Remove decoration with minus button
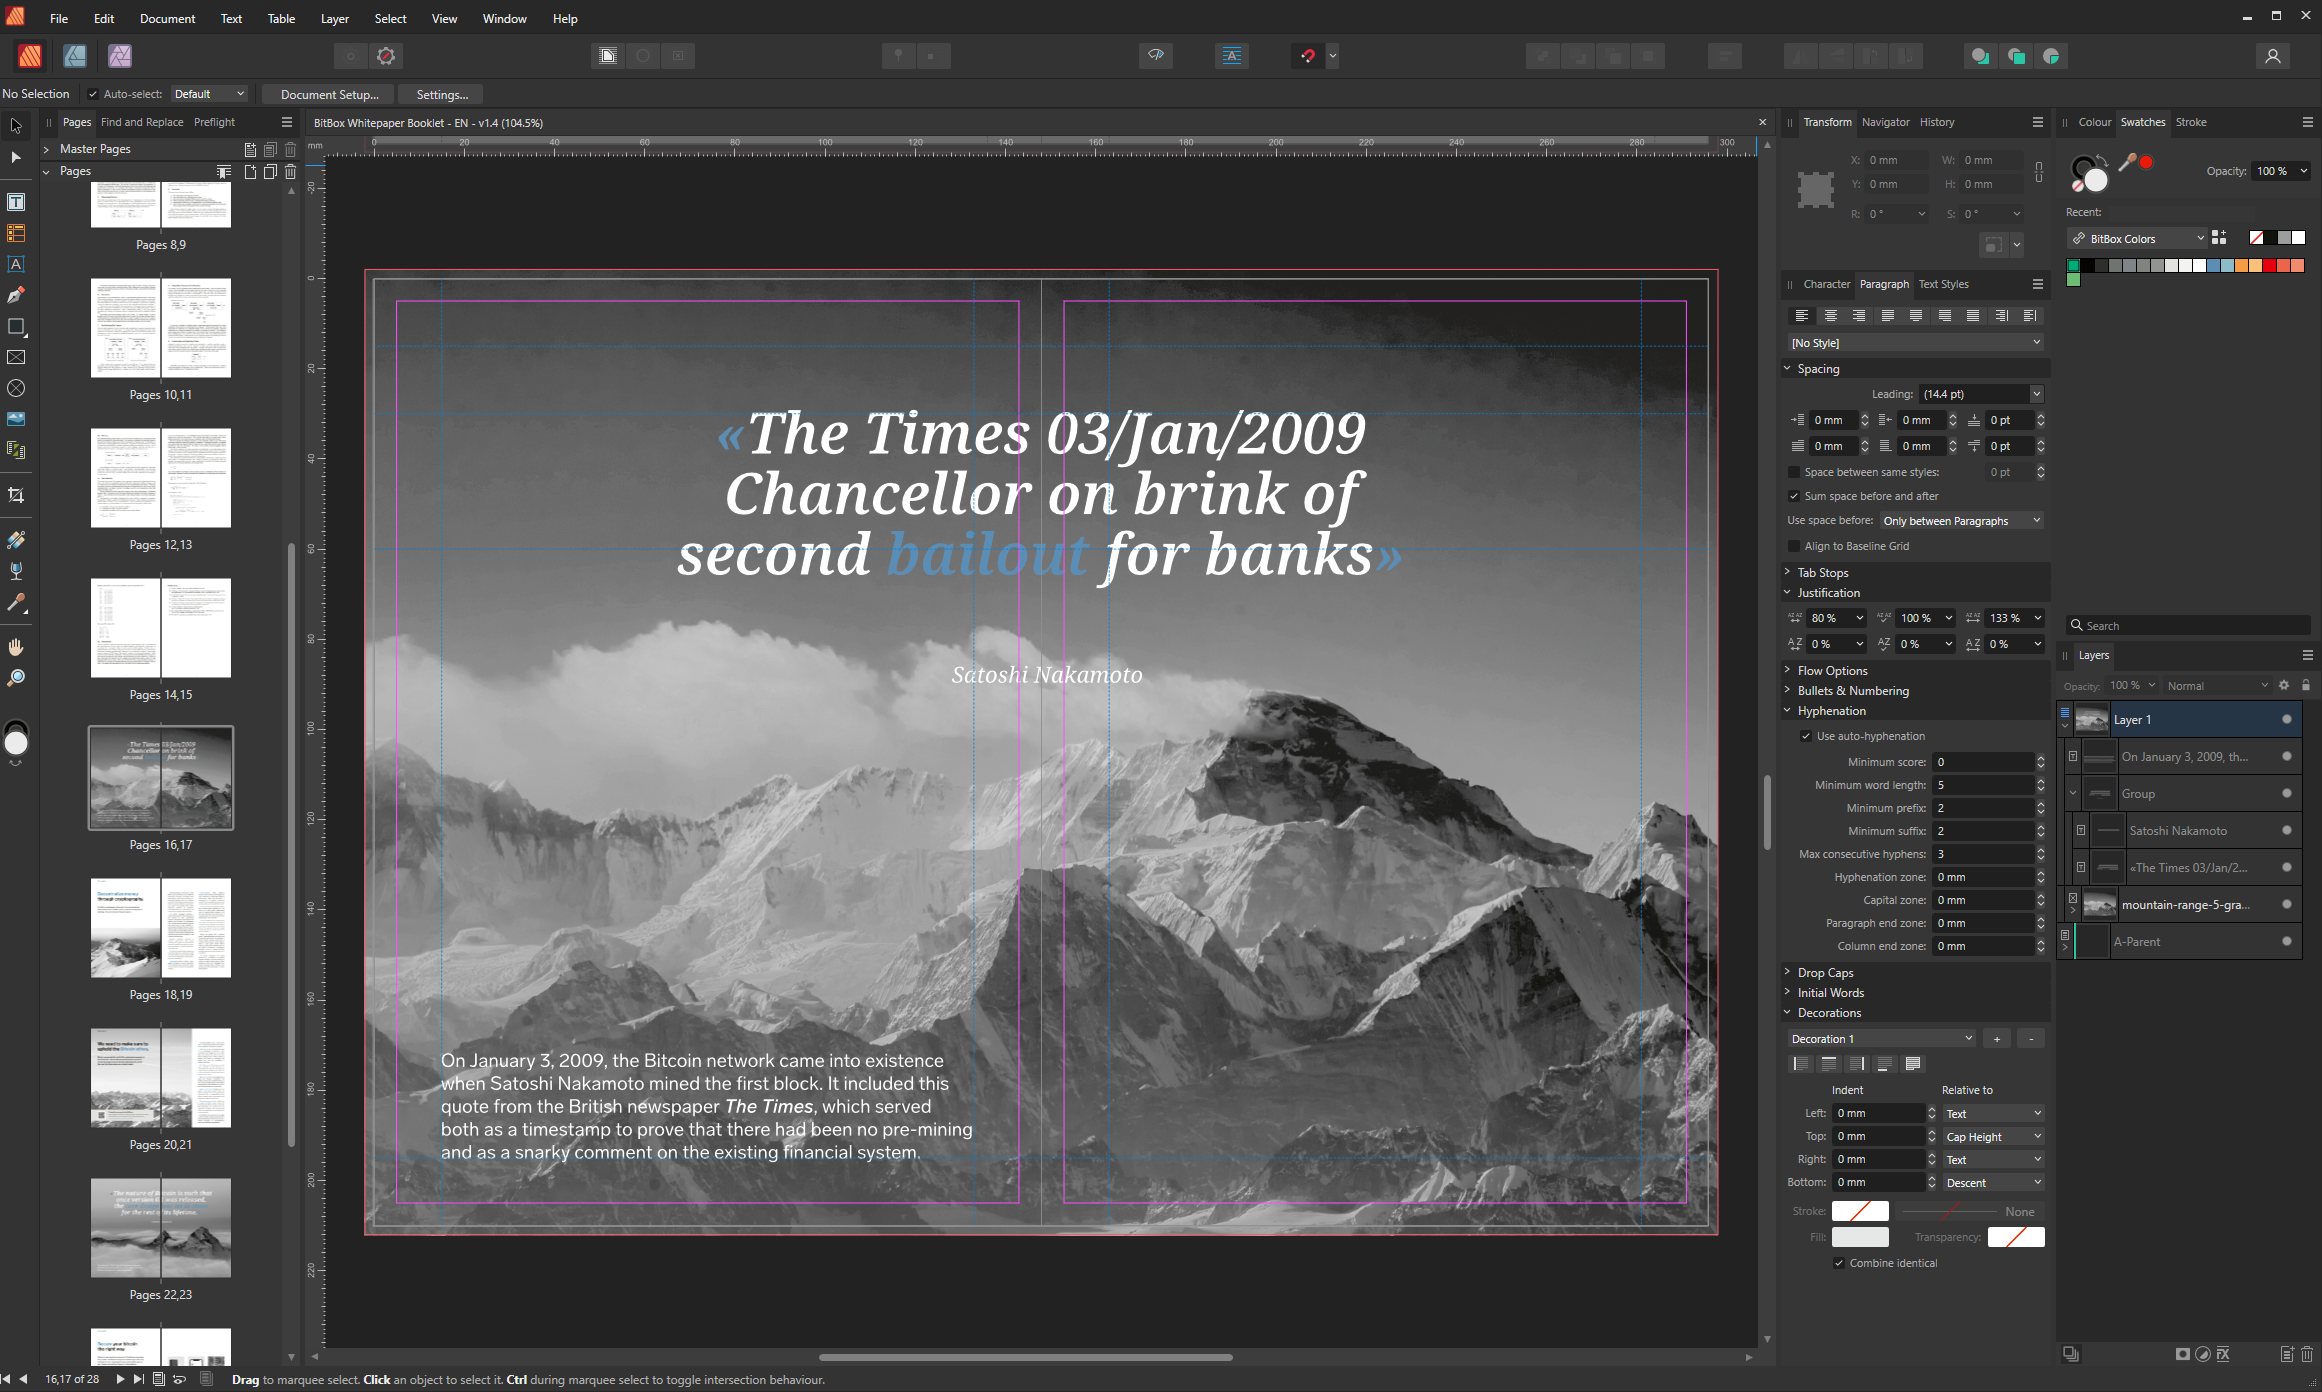 [x=2030, y=1039]
